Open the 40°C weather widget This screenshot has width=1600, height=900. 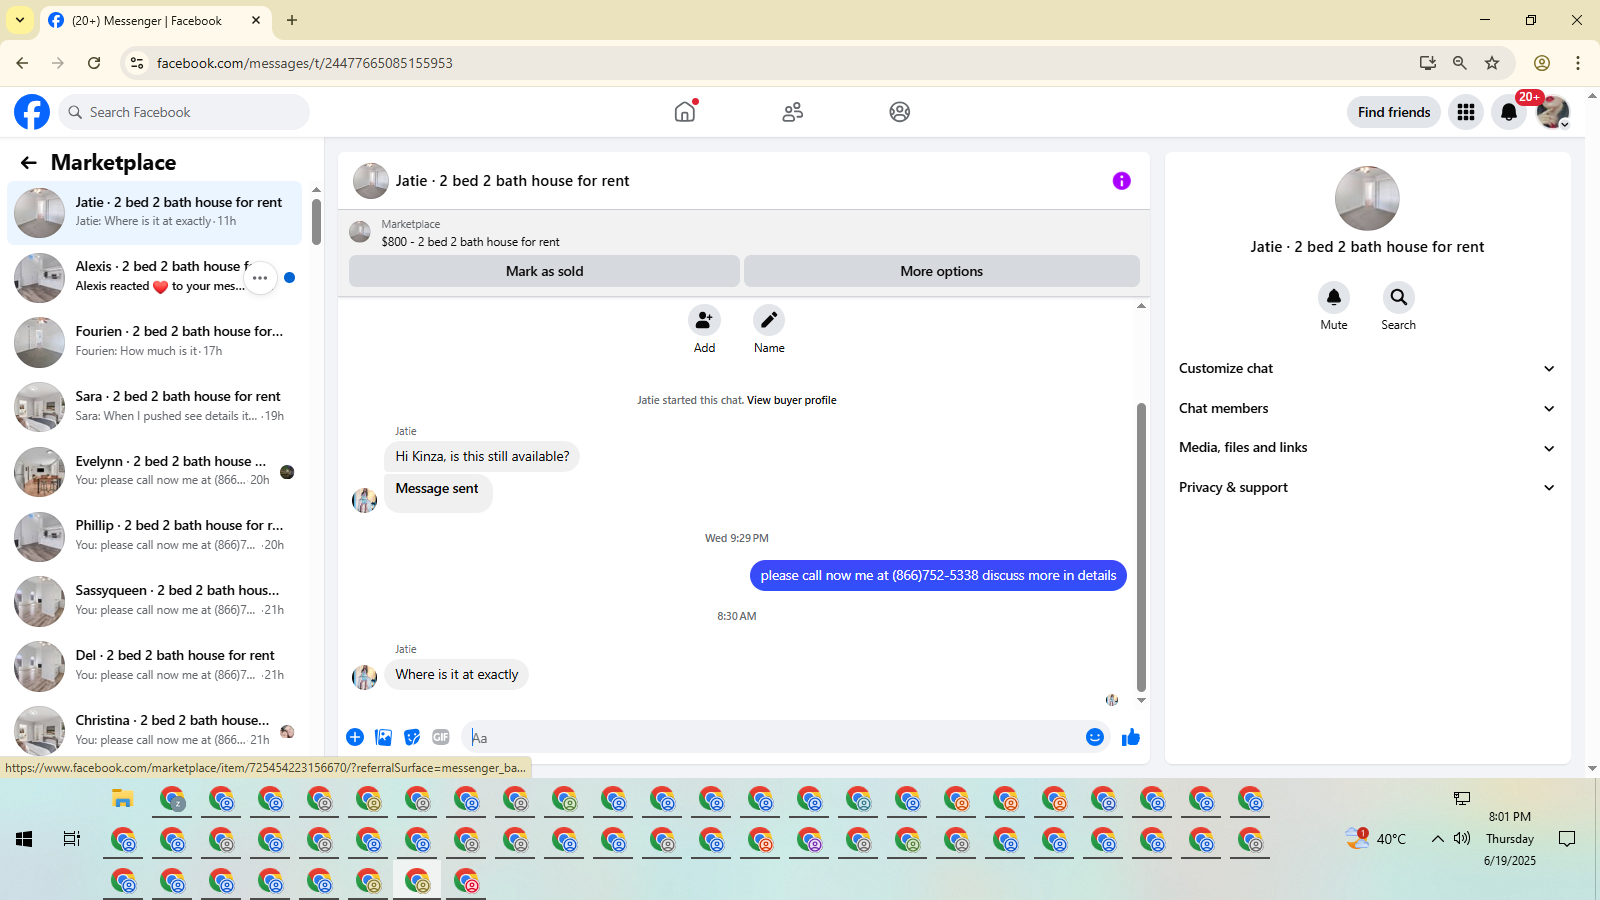(1376, 839)
